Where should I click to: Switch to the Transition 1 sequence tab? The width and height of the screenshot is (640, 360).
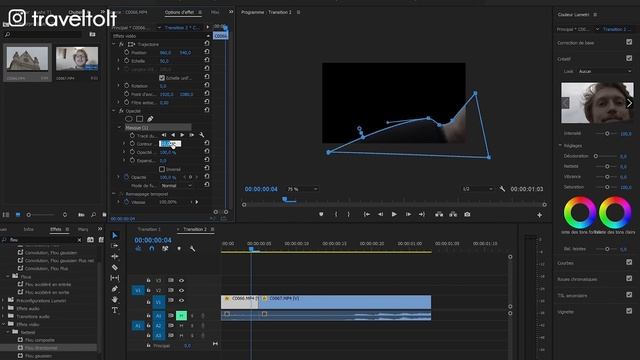149,229
